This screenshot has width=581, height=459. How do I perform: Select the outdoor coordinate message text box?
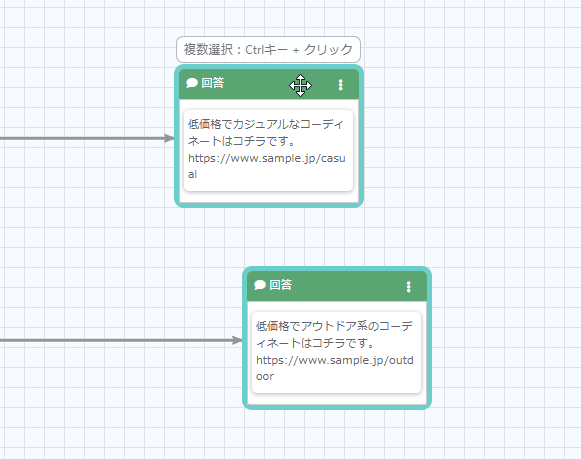click(x=336, y=352)
